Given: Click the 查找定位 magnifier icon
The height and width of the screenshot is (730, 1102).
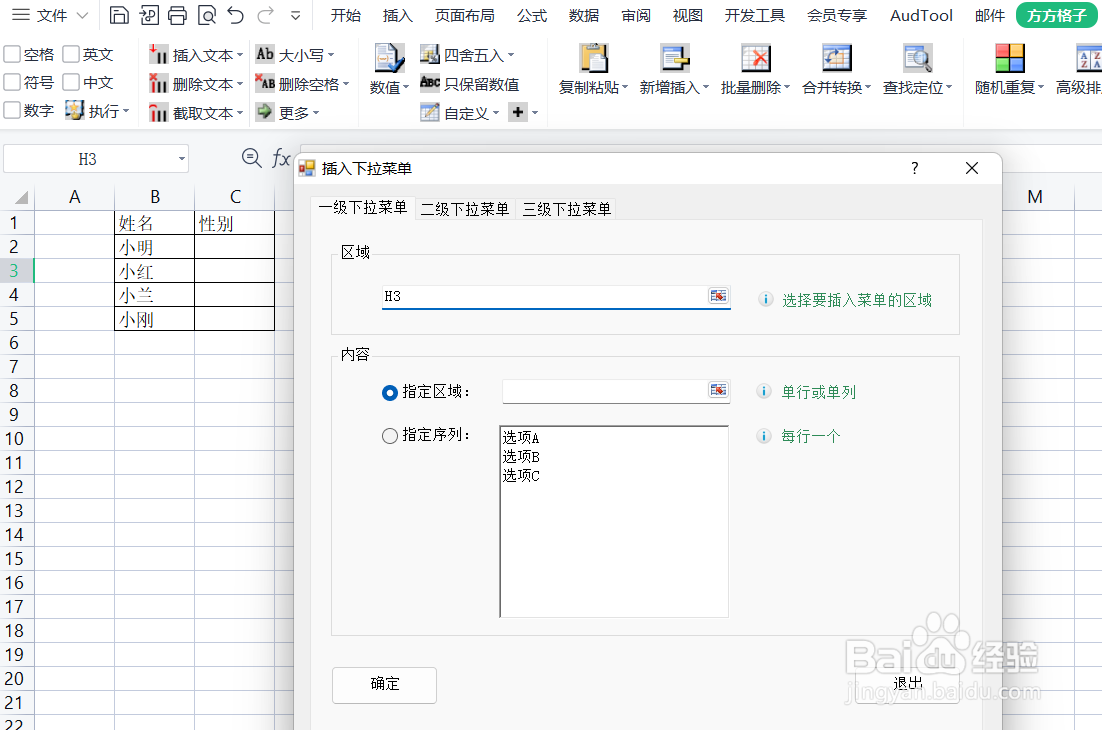Looking at the screenshot, I should click(x=917, y=58).
